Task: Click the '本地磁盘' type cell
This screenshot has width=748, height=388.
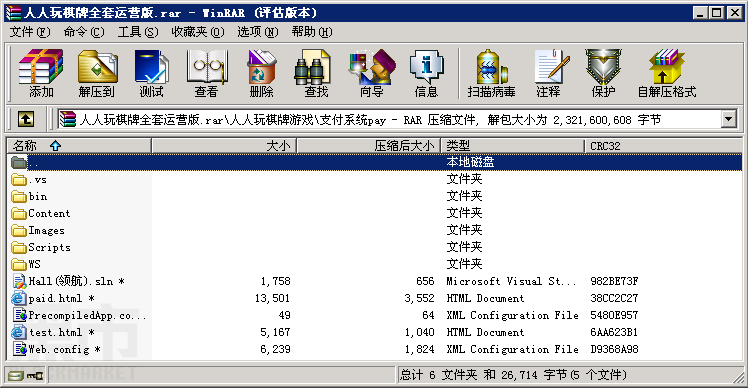Action: pos(470,162)
